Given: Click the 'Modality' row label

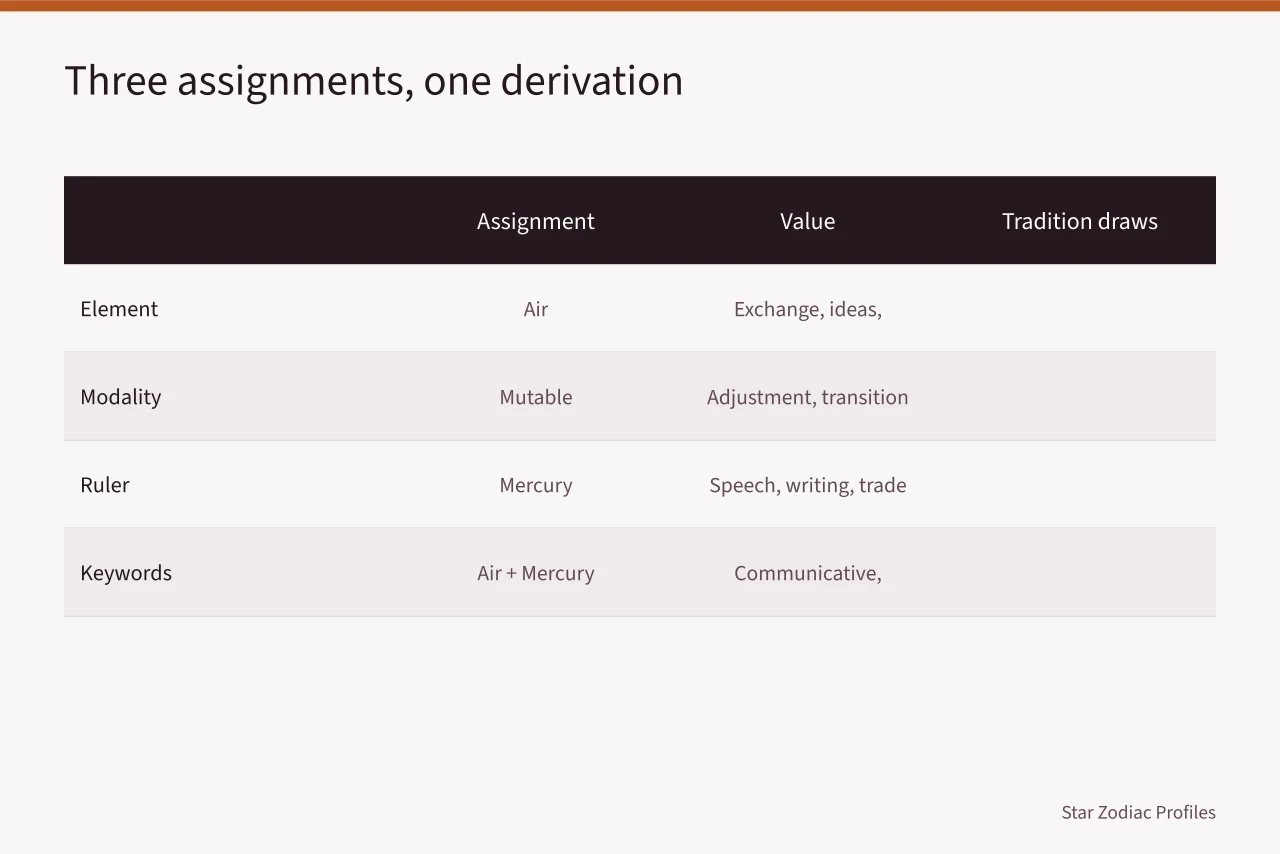Looking at the screenshot, I should (x=120, y=397).
